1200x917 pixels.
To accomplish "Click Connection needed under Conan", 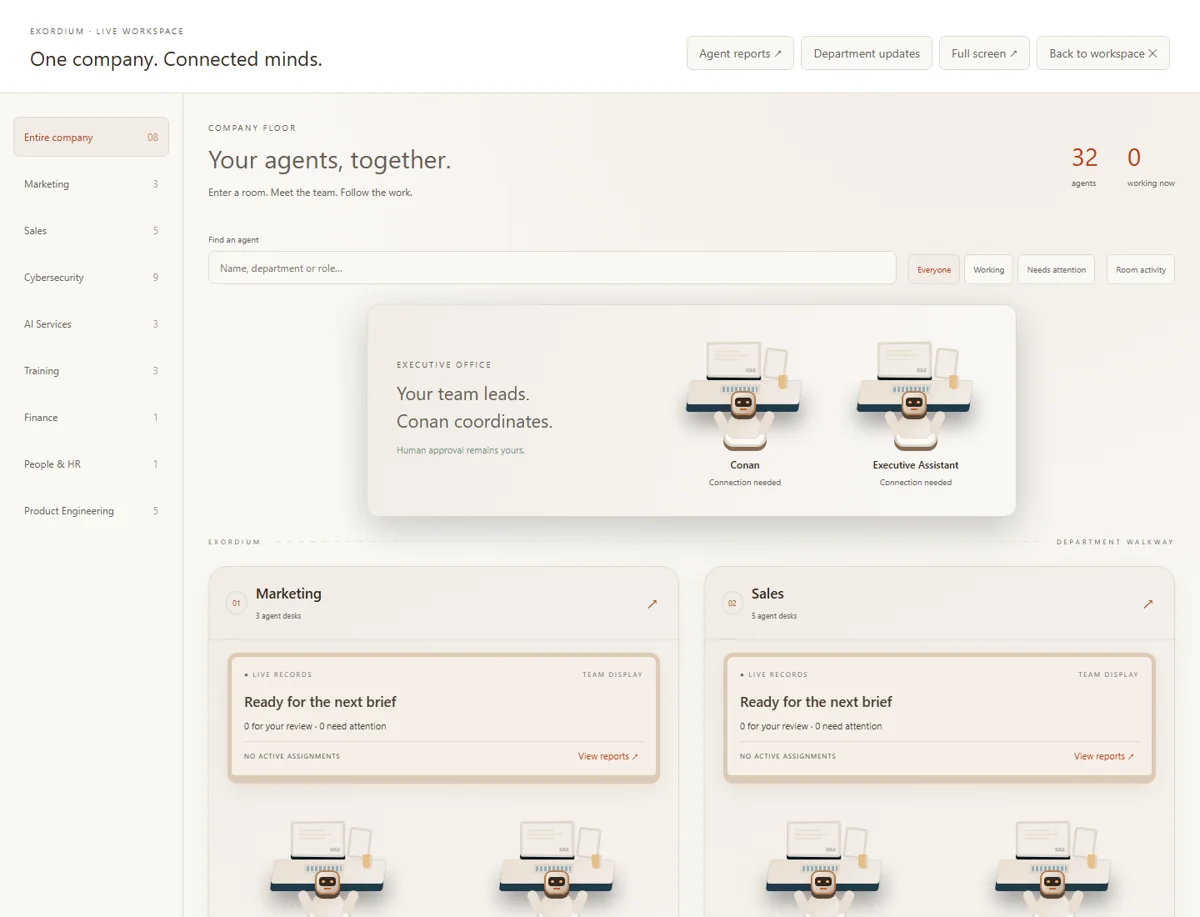I will tap(745, 482).
